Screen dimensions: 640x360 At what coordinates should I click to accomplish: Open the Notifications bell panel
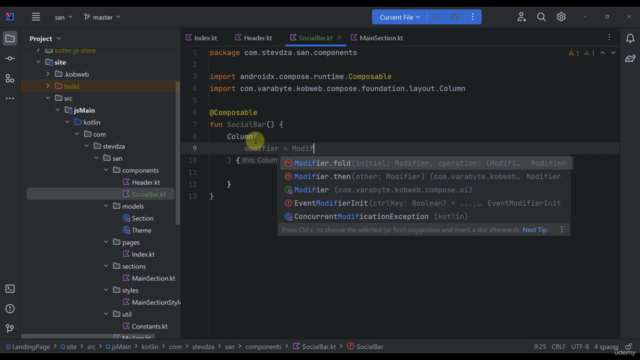click(x=630, y=38)
